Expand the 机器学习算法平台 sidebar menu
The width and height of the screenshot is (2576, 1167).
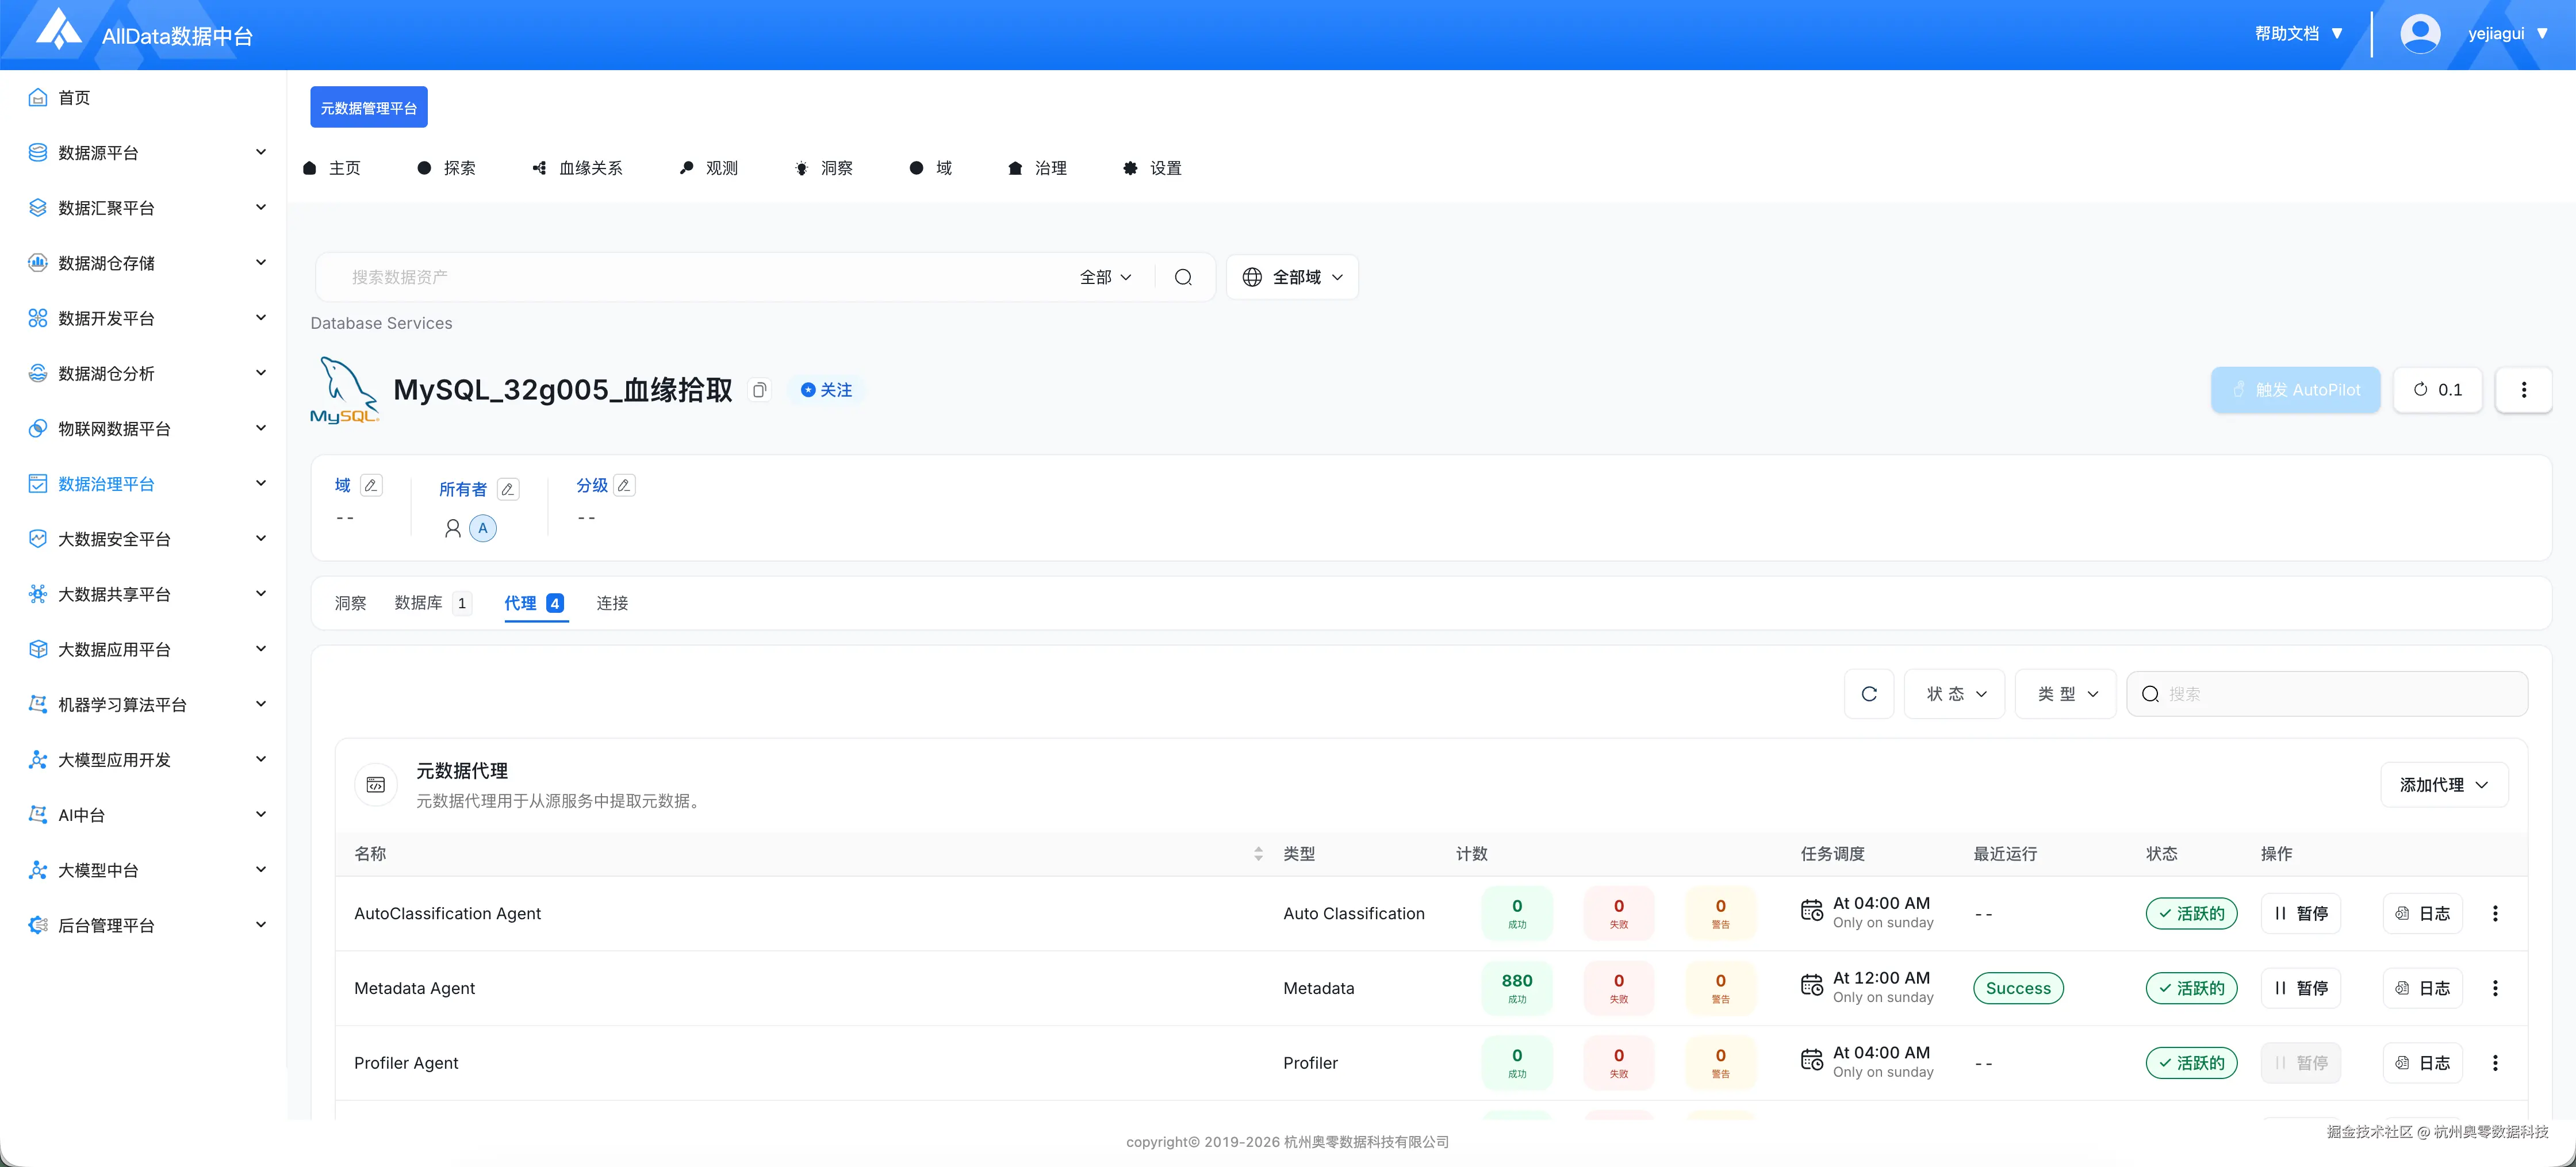tap(261, 704)
